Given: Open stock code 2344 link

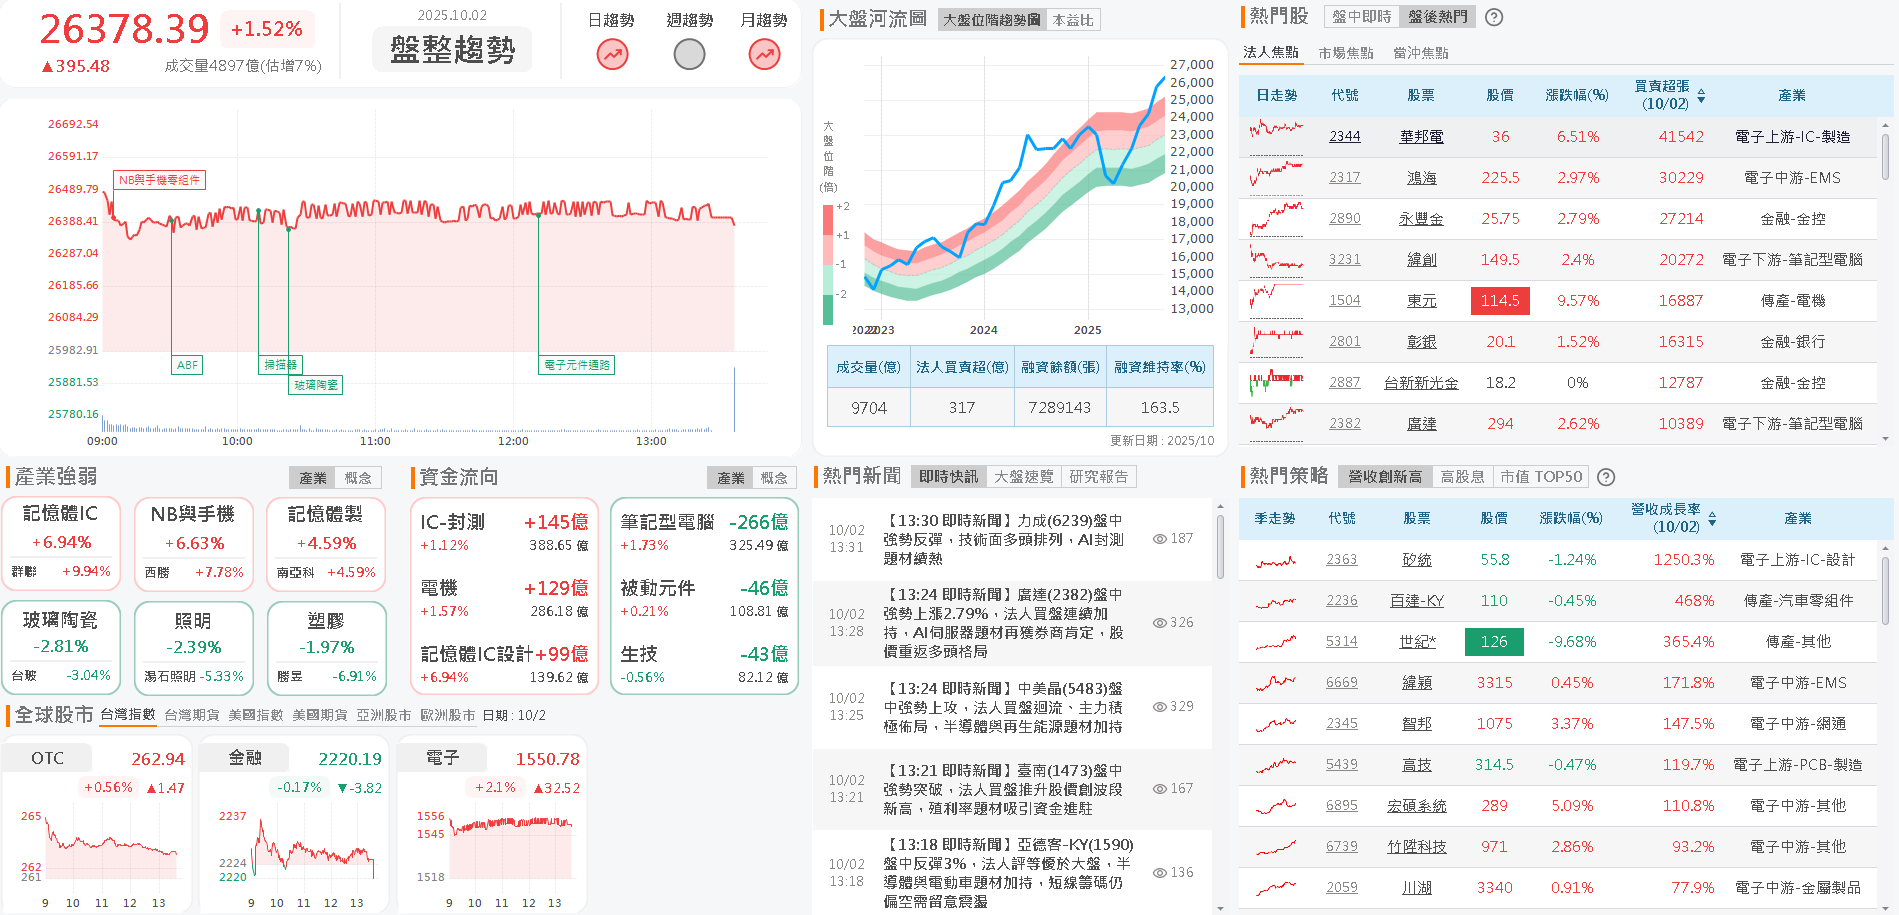Looking at the screenshot, I should click(1345, 136).
